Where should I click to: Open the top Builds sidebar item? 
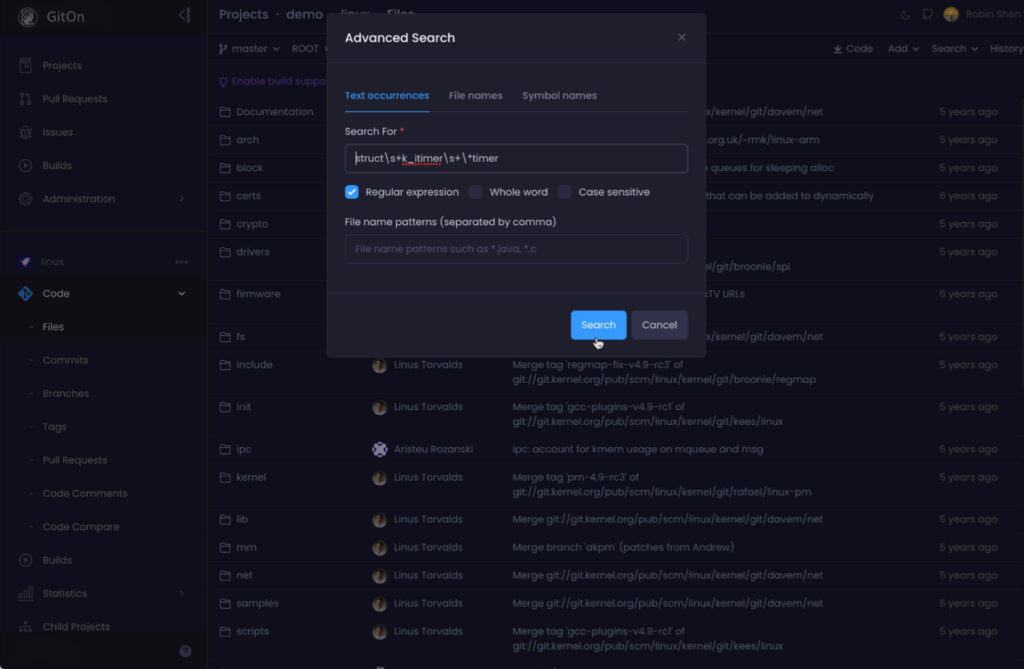coord(57,165)
